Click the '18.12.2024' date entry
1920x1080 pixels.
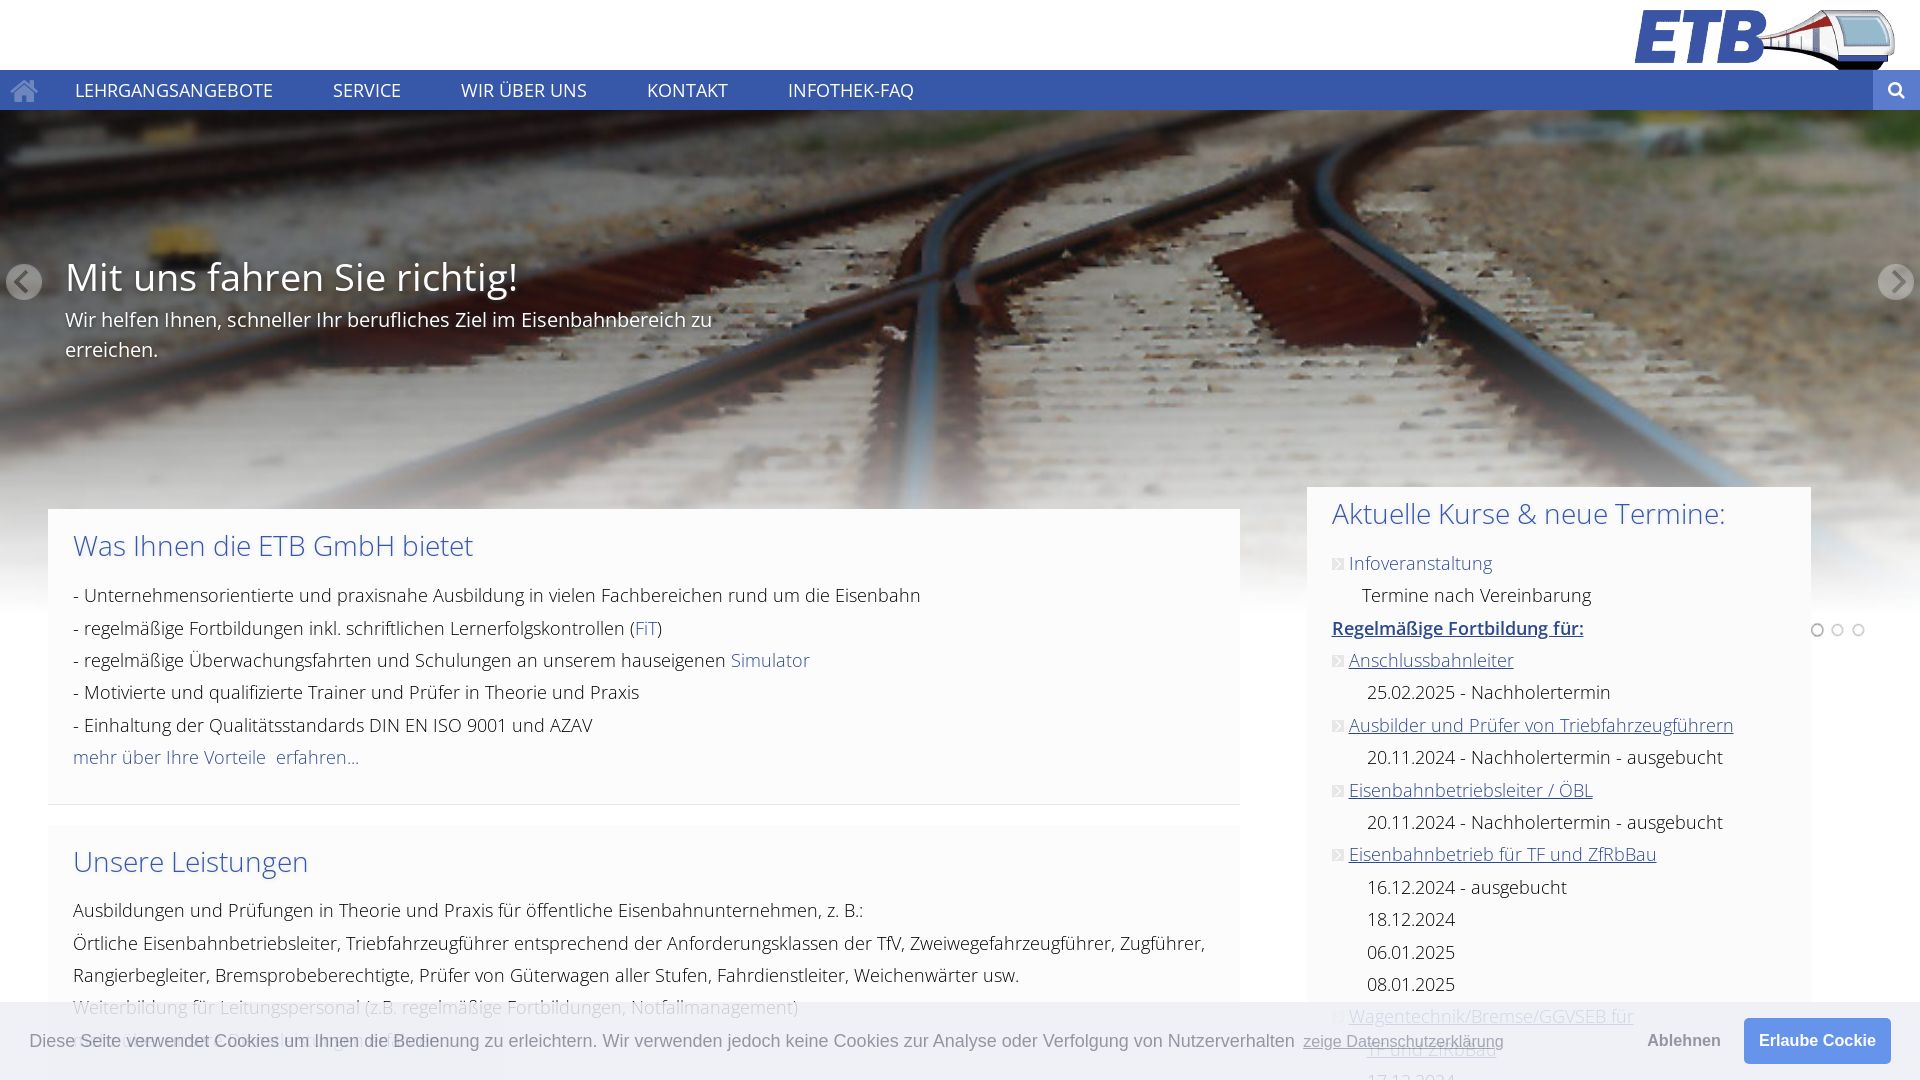[1411, 919]
